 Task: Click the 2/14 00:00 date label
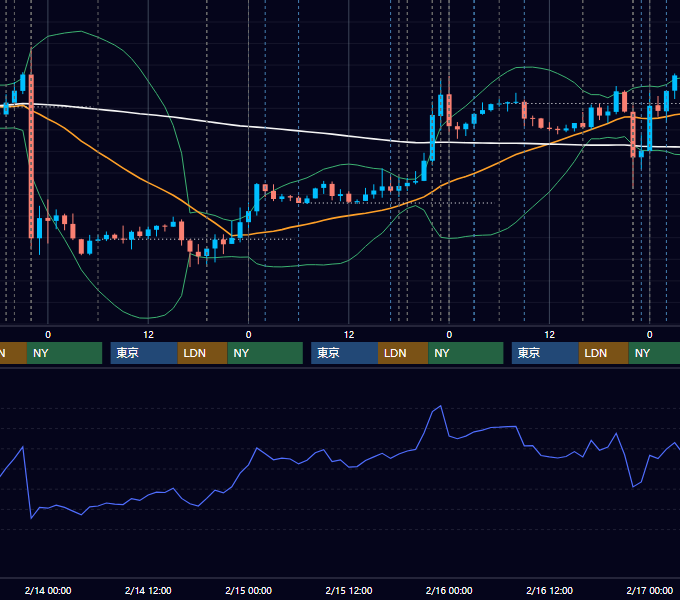click(x=48, y=590)
